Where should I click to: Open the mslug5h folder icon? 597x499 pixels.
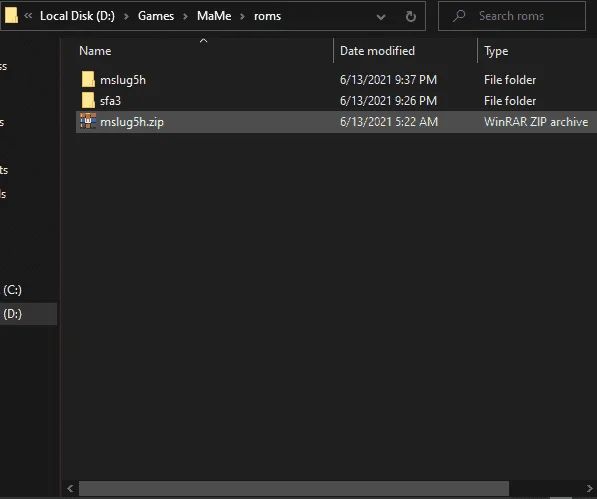coord(88,79)
